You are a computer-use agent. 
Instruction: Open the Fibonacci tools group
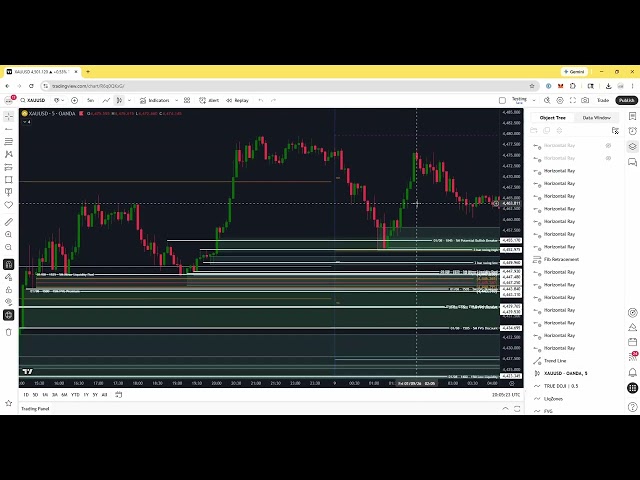click(9, 142)
